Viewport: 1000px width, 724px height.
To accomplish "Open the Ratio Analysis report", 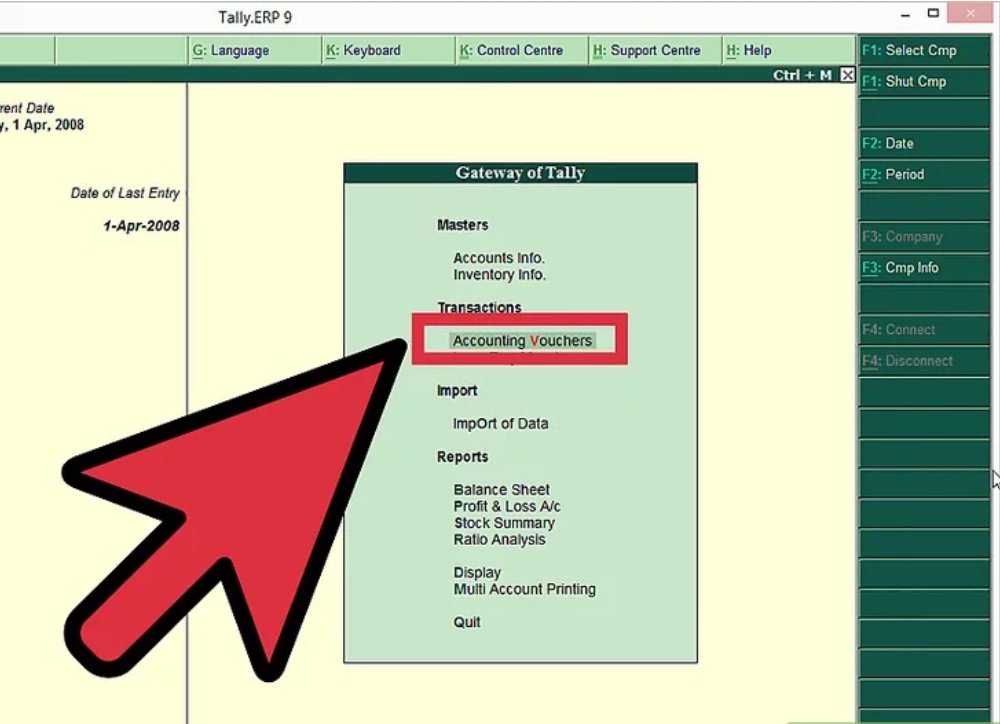I will [499, 540].
